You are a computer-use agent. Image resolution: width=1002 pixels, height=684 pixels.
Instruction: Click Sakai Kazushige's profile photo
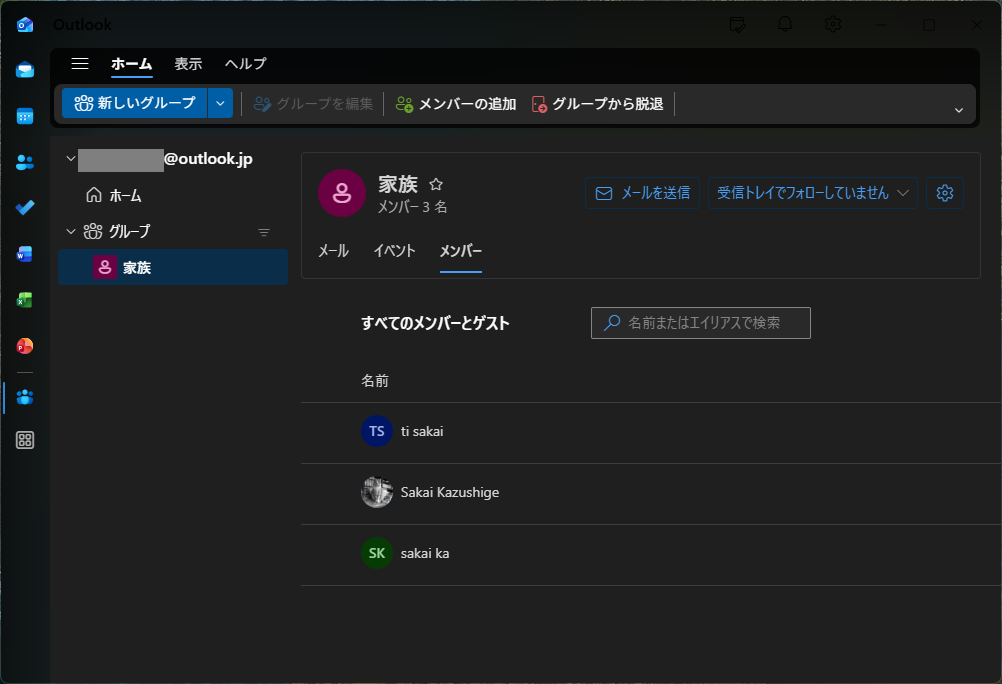[x=377, y=492]
